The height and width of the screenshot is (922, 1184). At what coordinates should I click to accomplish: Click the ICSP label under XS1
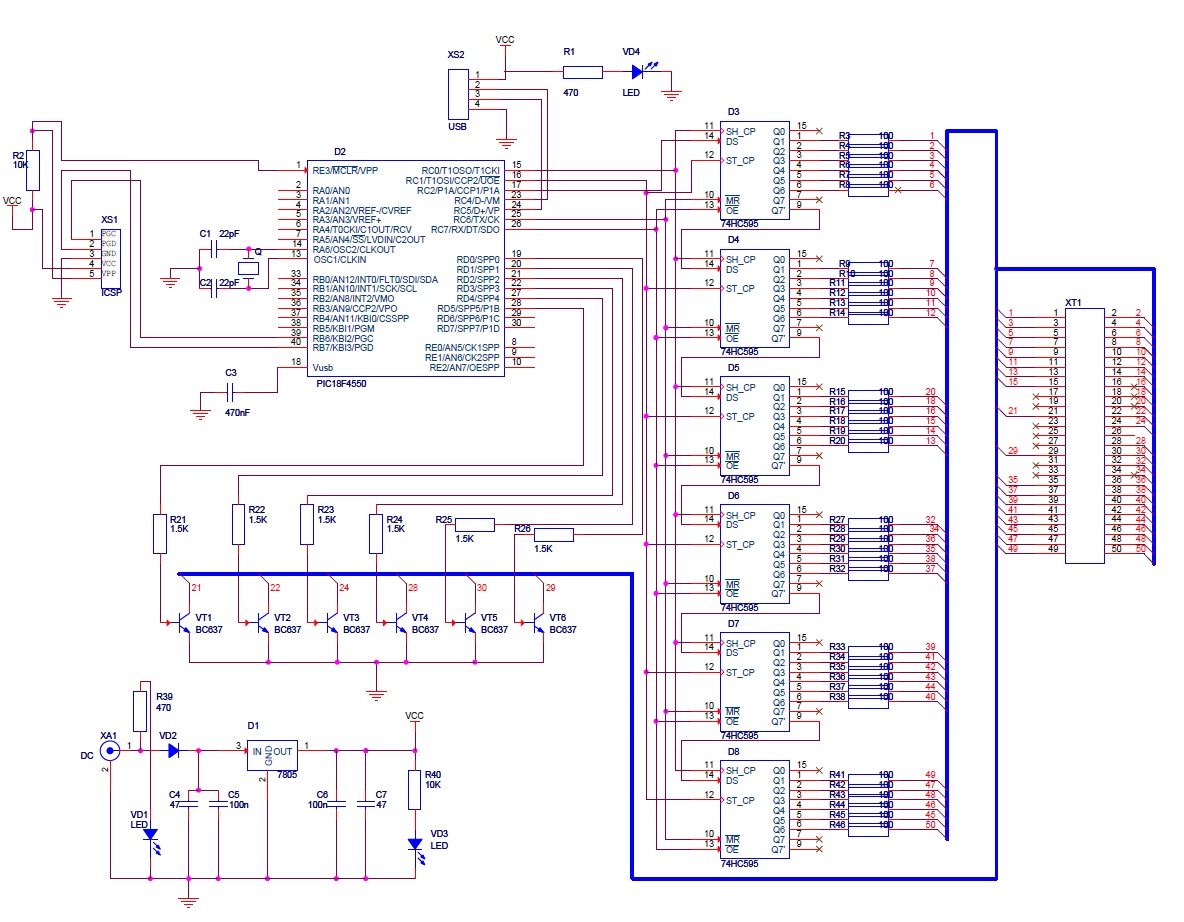(x=111, y=293)
